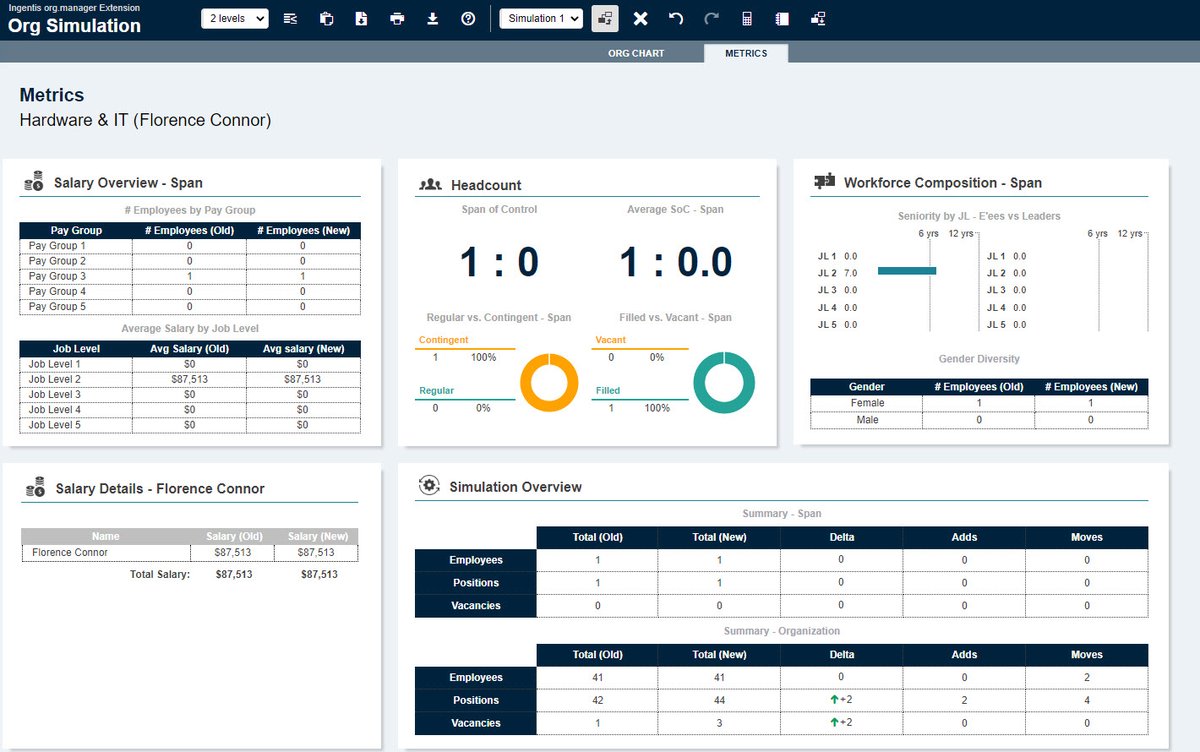Click the teal Filled donut chart
Image resolution: width=1200 pixels, height=752 pixels.
[724, 382]
